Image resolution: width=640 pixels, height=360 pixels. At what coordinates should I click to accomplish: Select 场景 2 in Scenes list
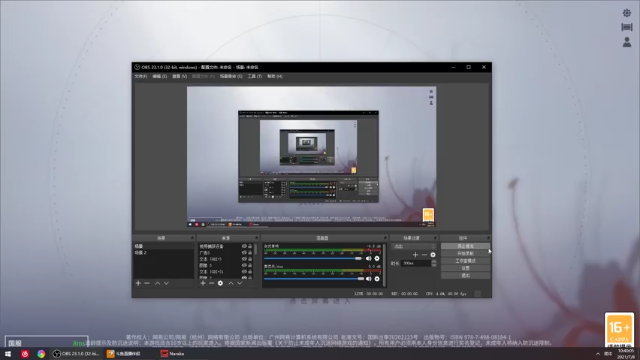pyautogui.click(x=163, y=253)
